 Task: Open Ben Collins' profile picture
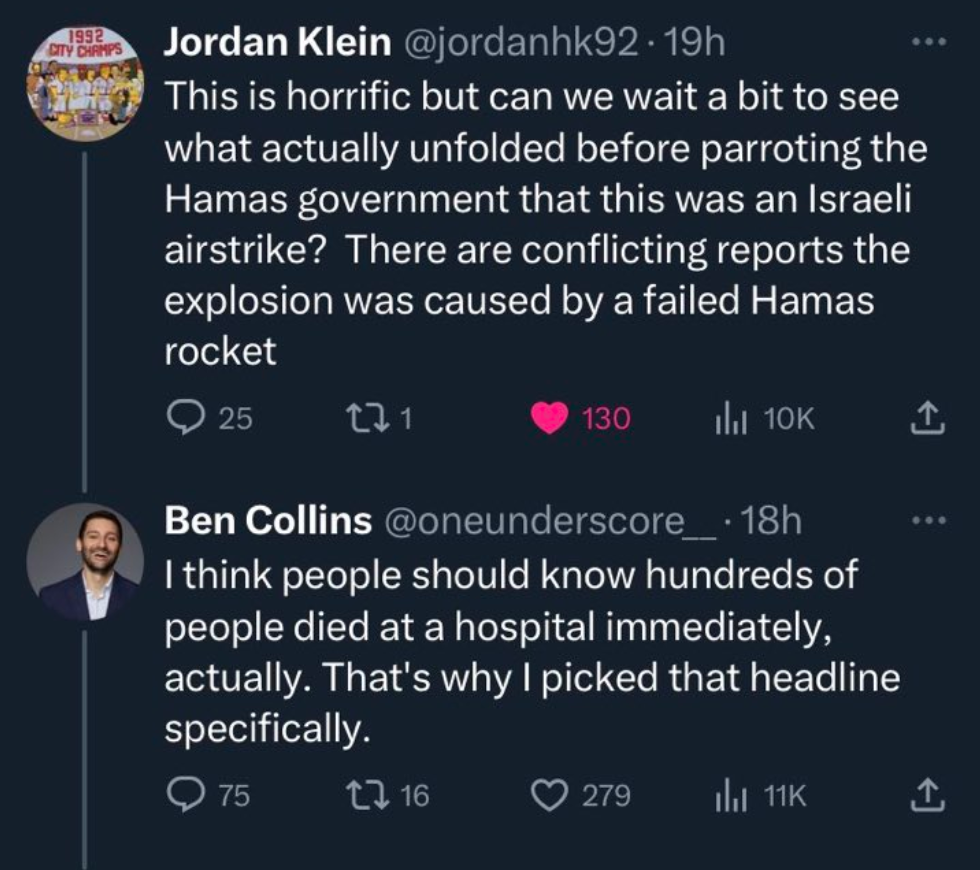(86, 562)
